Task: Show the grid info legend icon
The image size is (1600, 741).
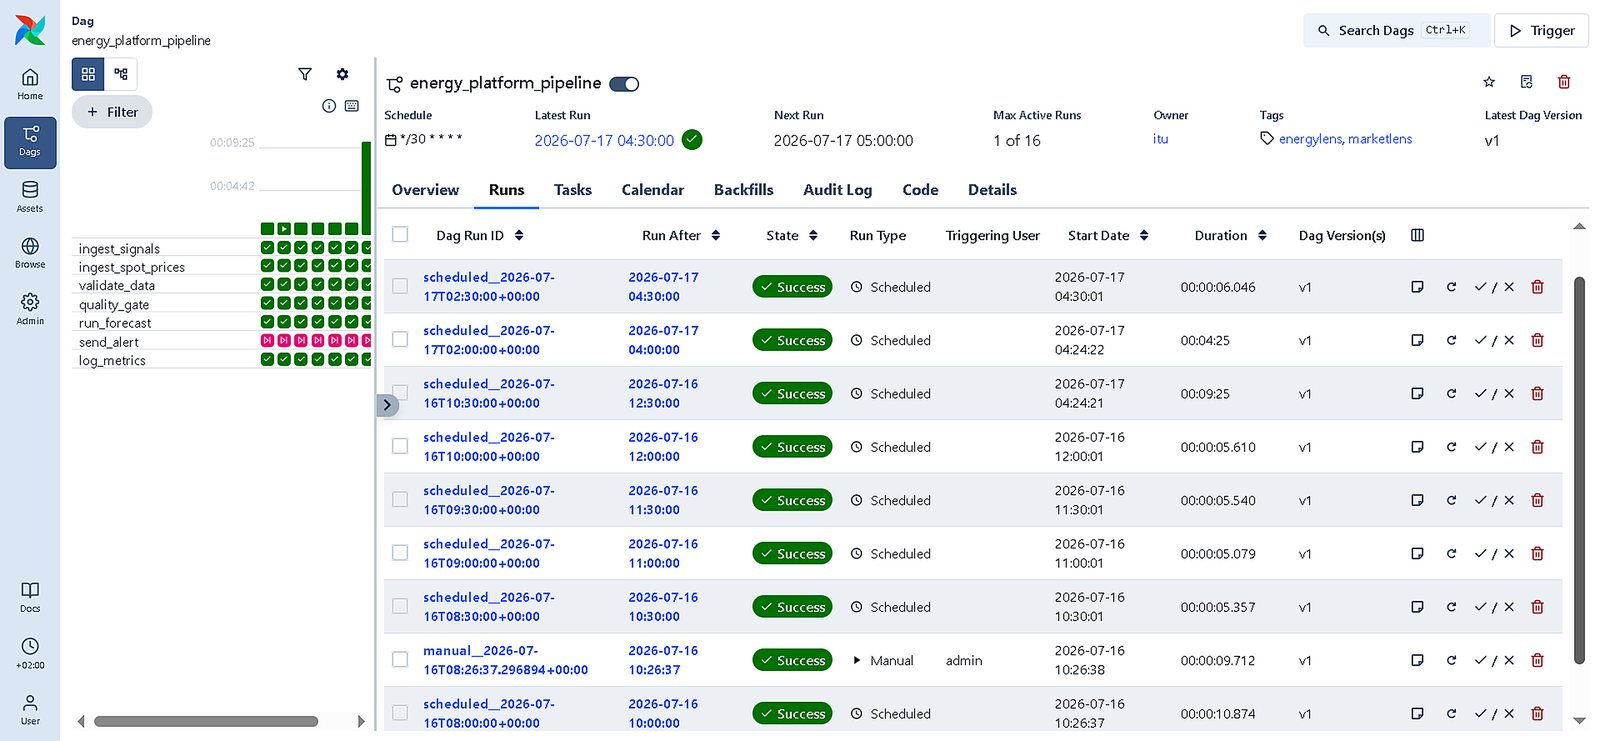Action: click(329, 106)
